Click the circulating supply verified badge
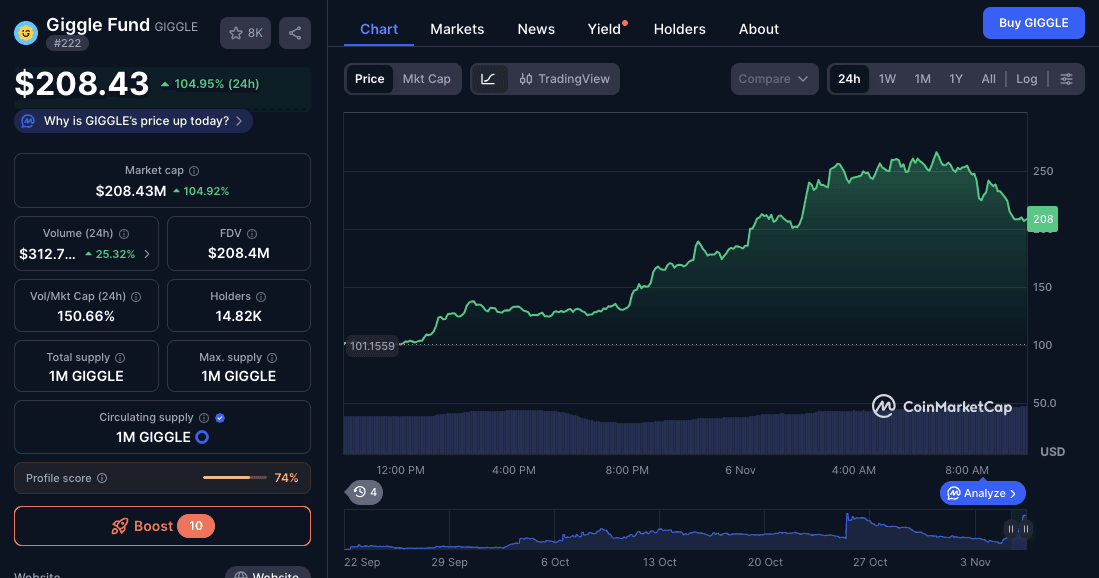1099x578 pixels. pos(220,418)
